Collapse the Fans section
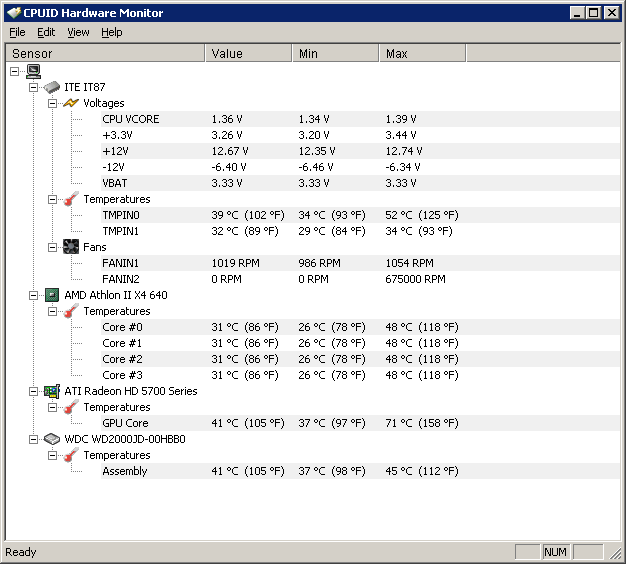This screenshot has height=564, width=626. tap(52, 247)
